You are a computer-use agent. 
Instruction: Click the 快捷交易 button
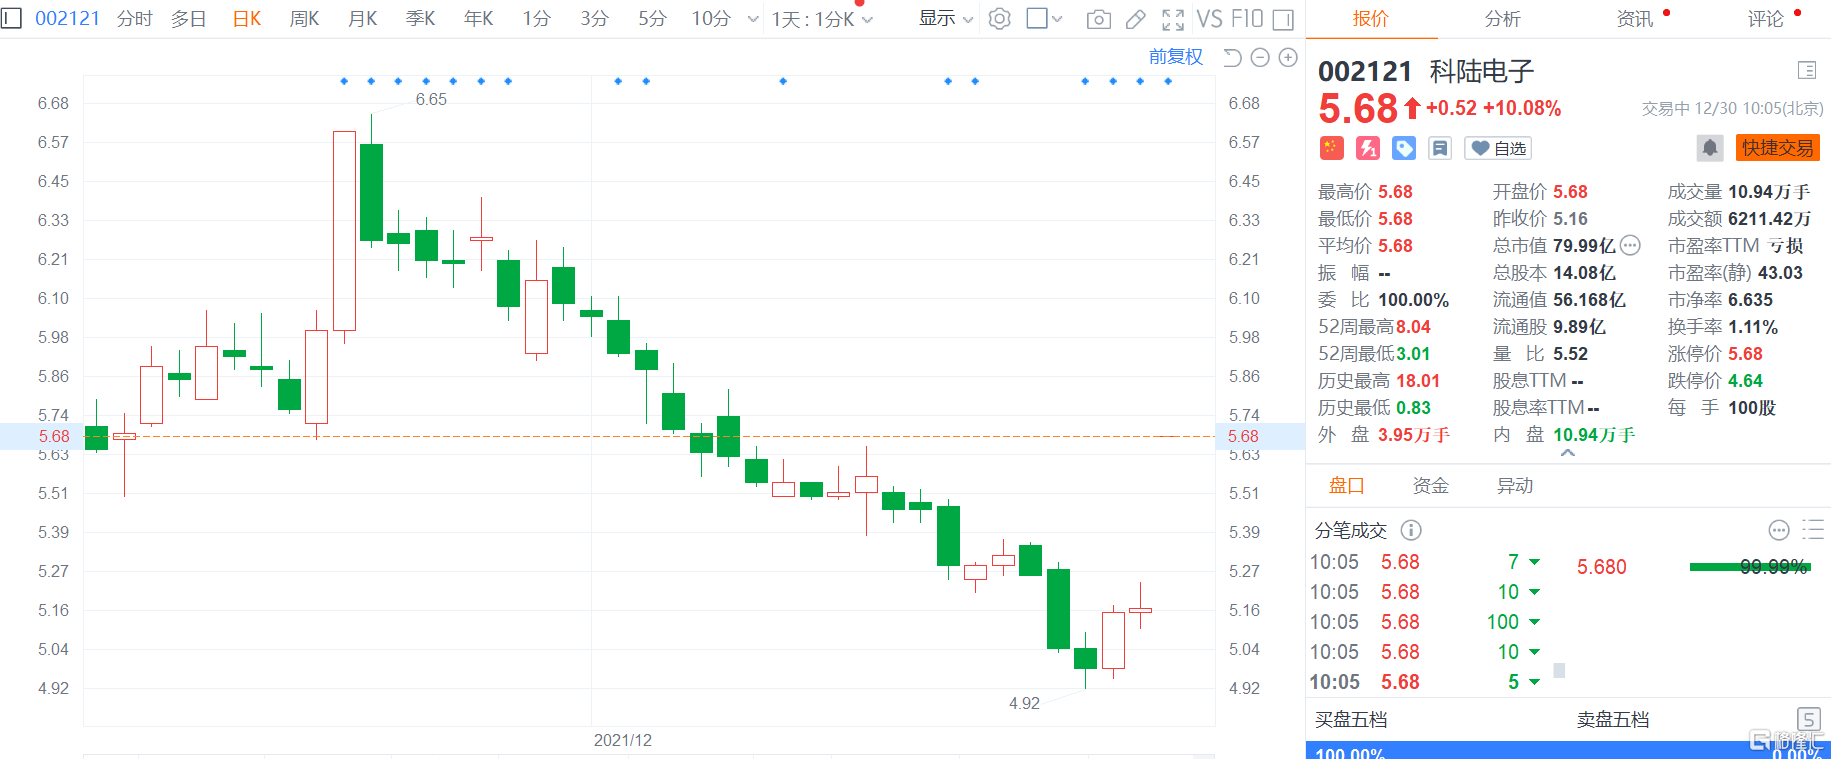(x=1777, y=148)
